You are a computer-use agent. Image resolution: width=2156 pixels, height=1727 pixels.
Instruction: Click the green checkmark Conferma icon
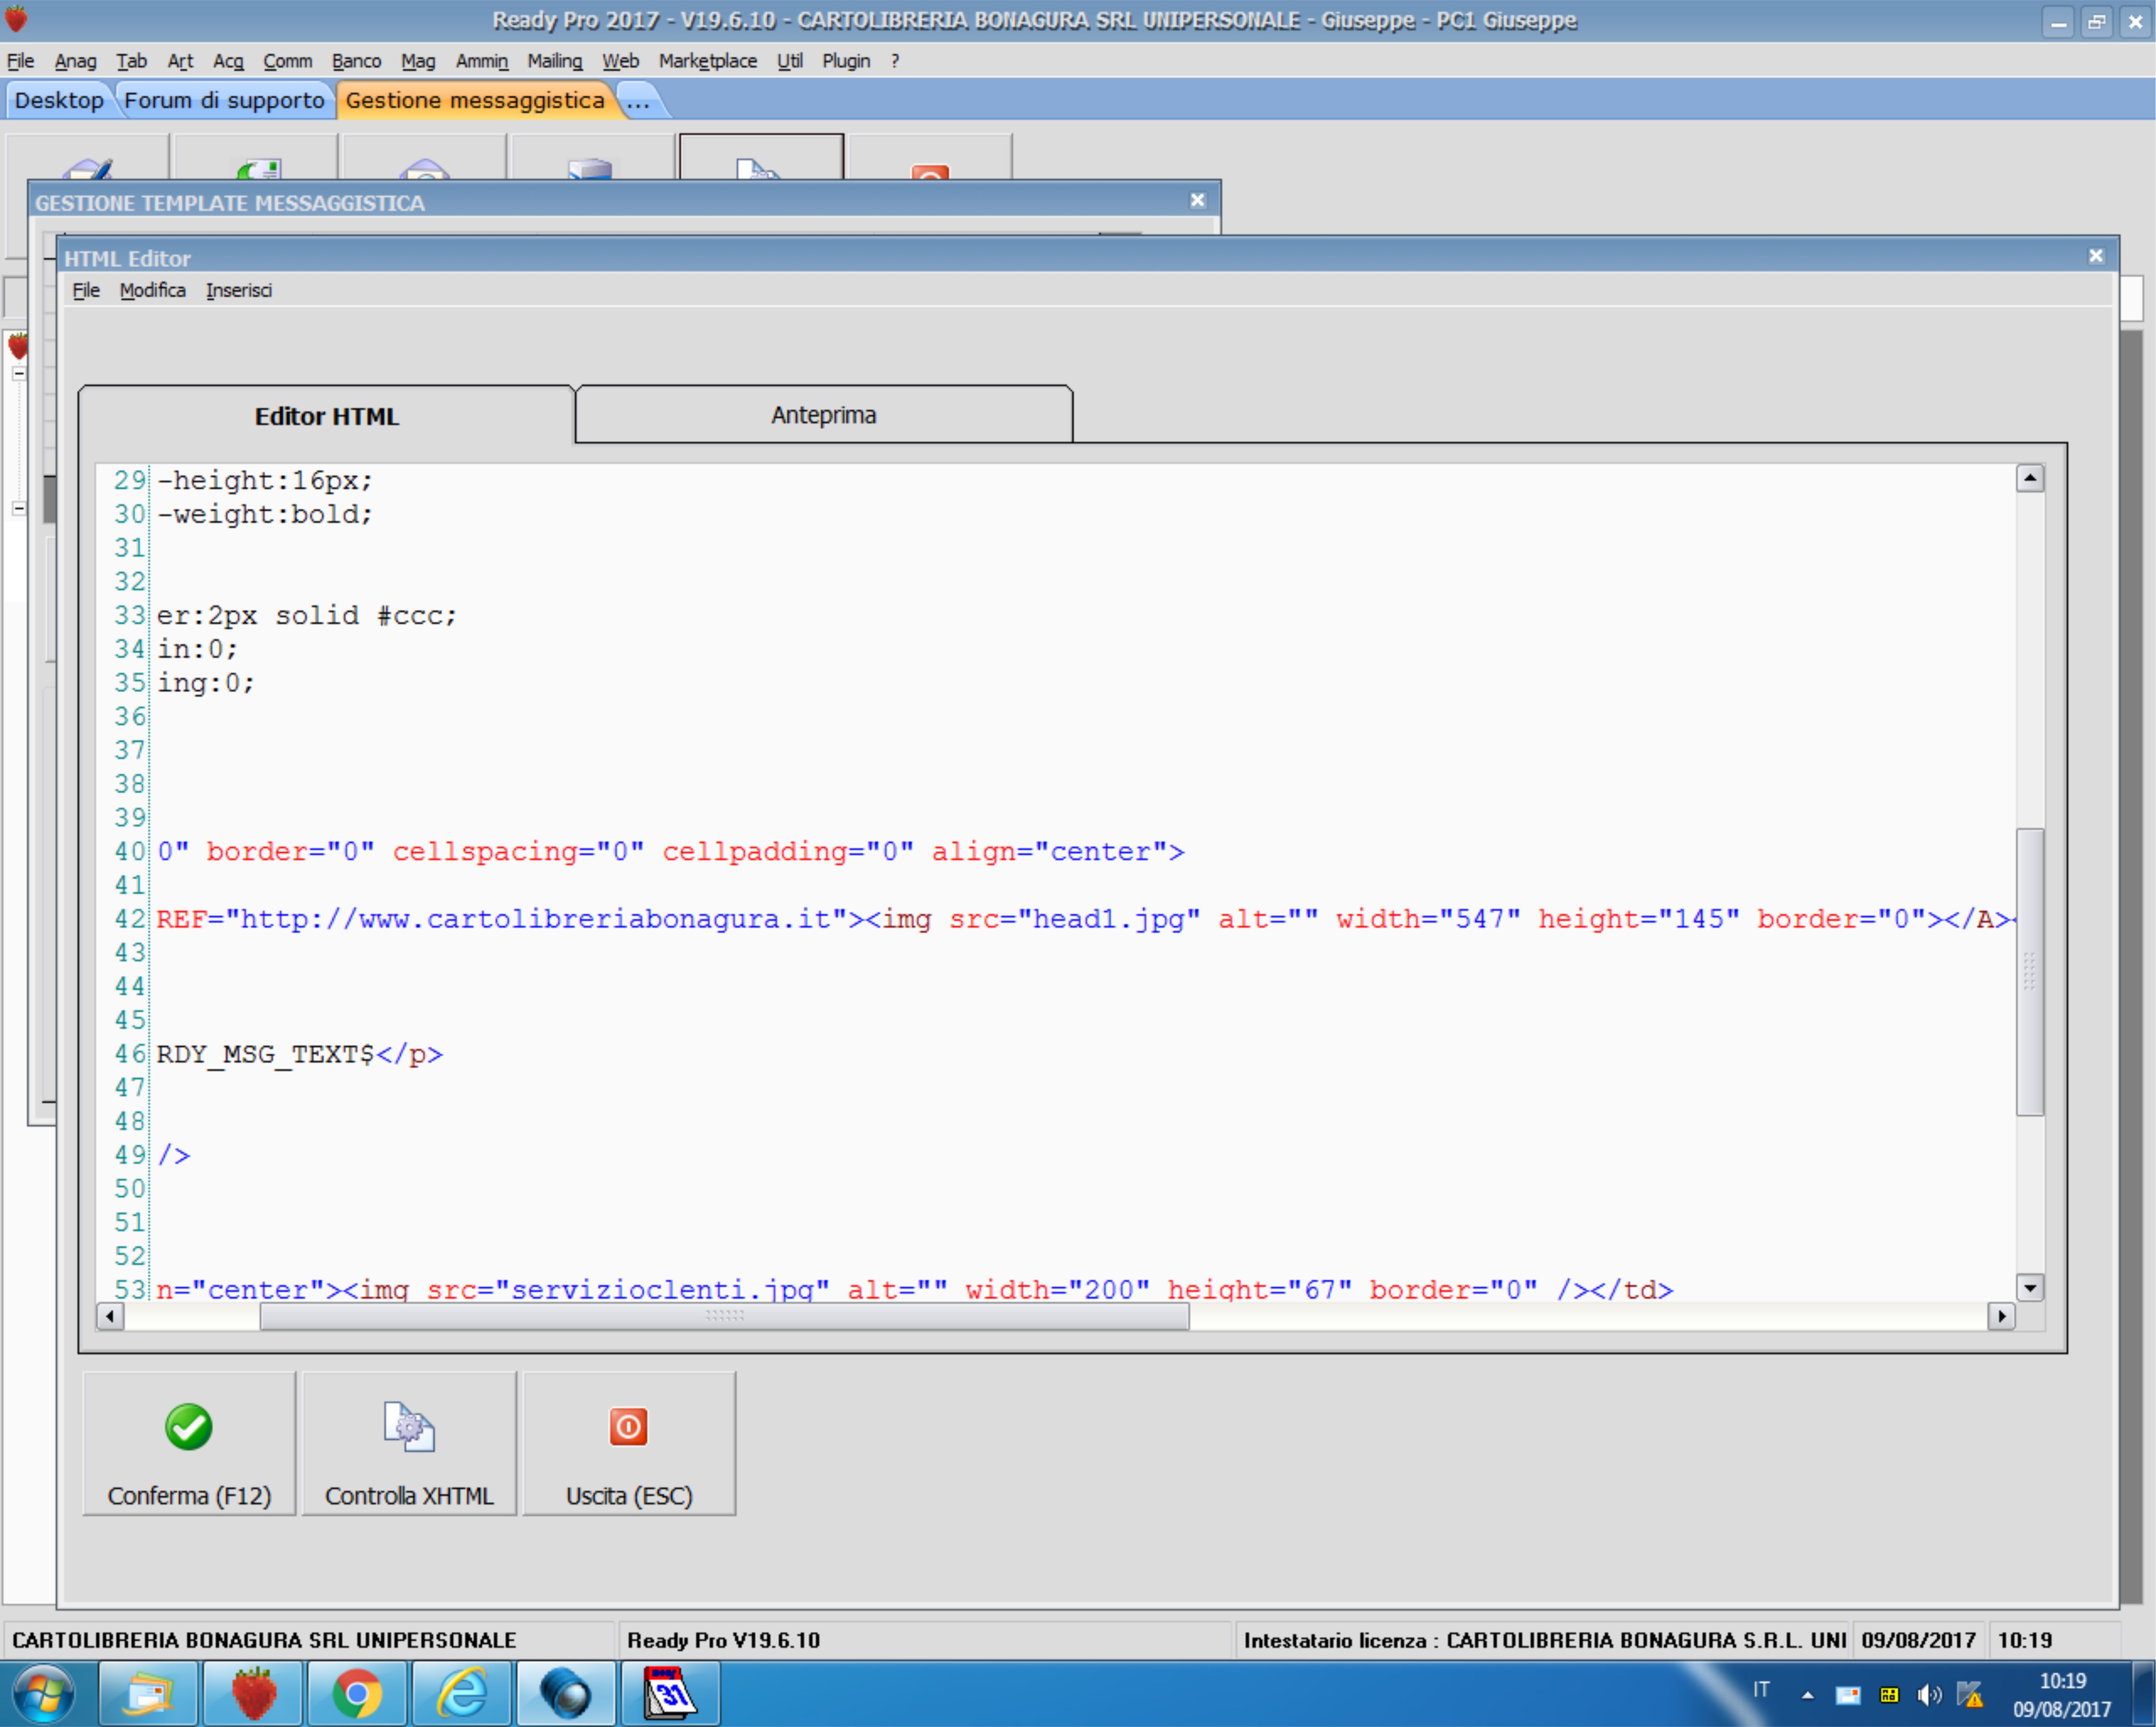click(x=188, y=1427)
